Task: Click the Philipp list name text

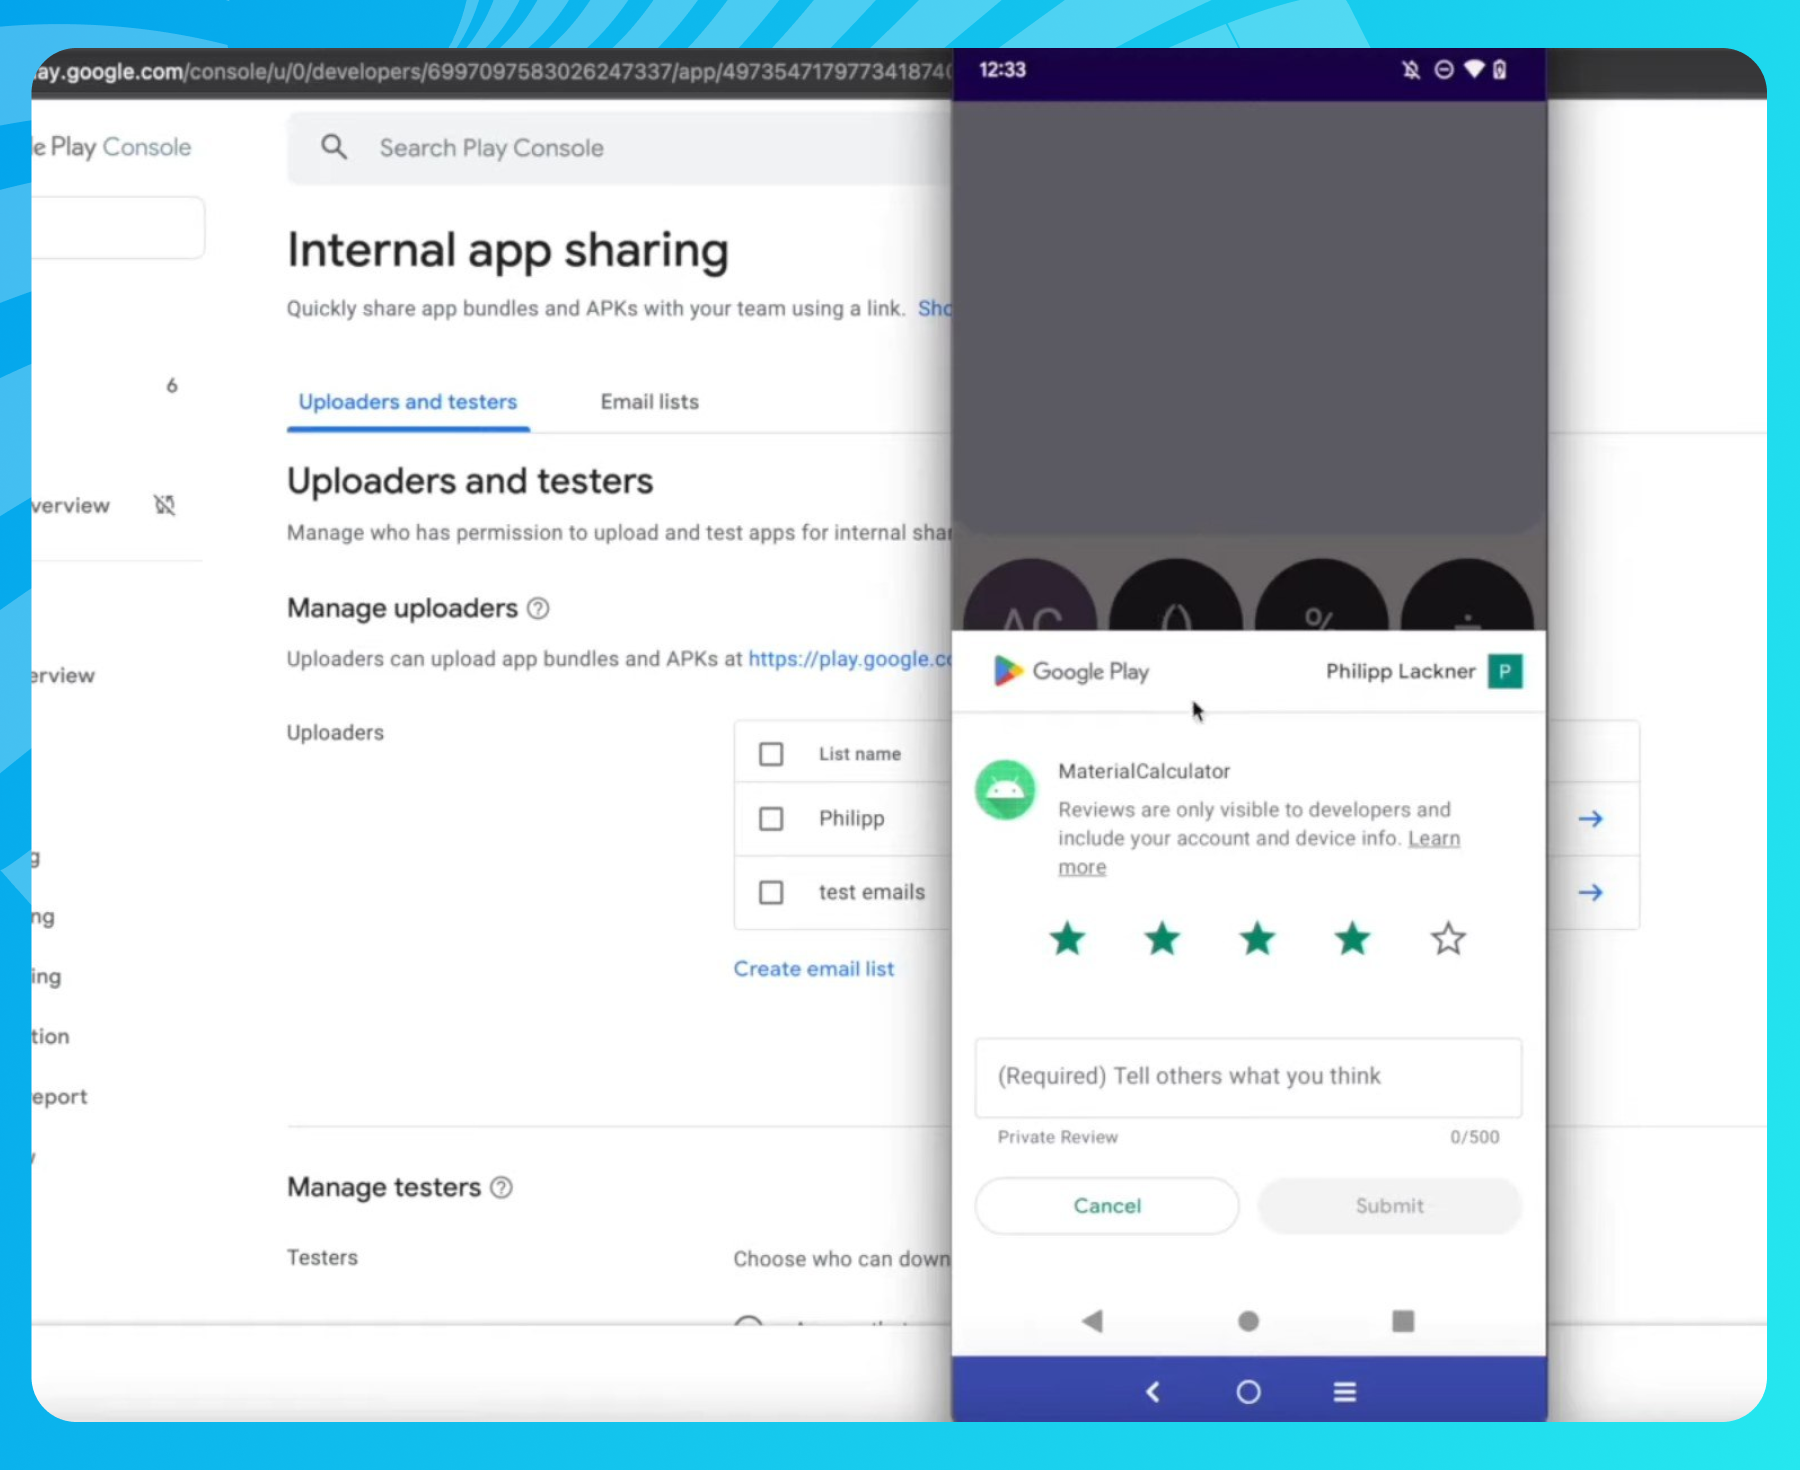Action: 852,818
